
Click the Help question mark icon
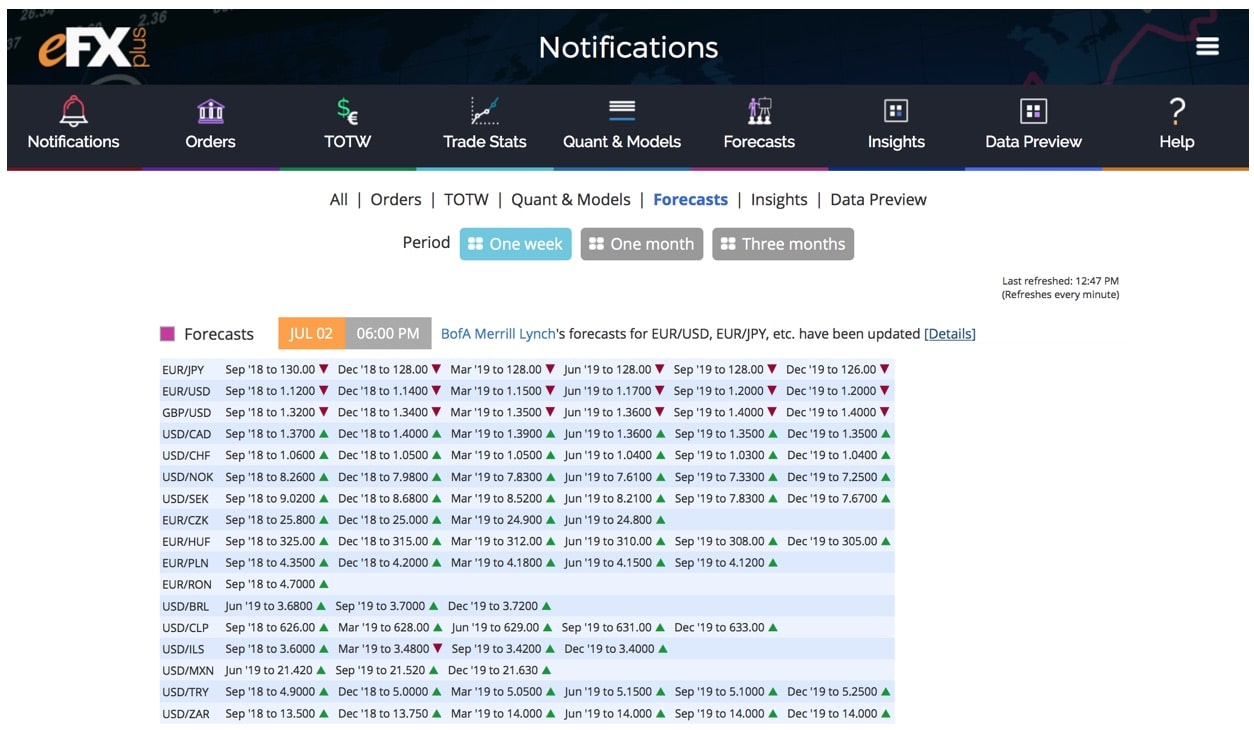pyautogui.click(x=1176, y=111)
